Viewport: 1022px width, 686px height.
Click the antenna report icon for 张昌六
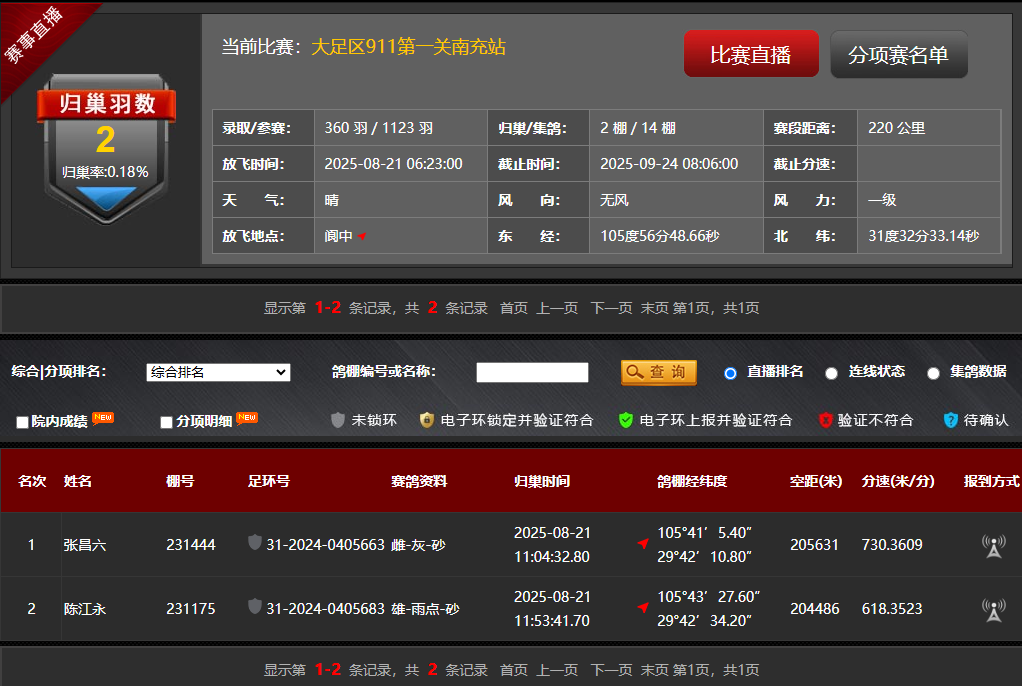pos(993,546)
